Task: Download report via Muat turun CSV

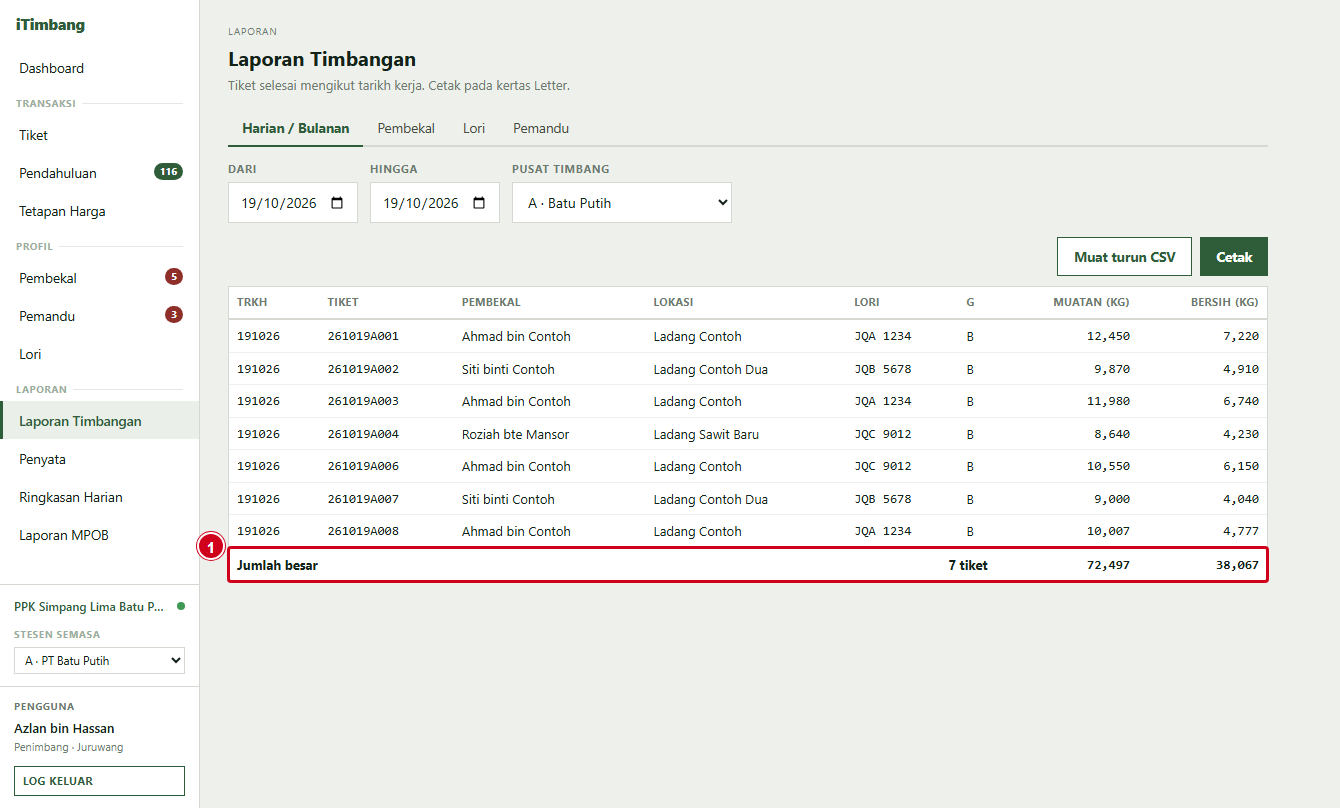Action: (x=1125, y=257)
